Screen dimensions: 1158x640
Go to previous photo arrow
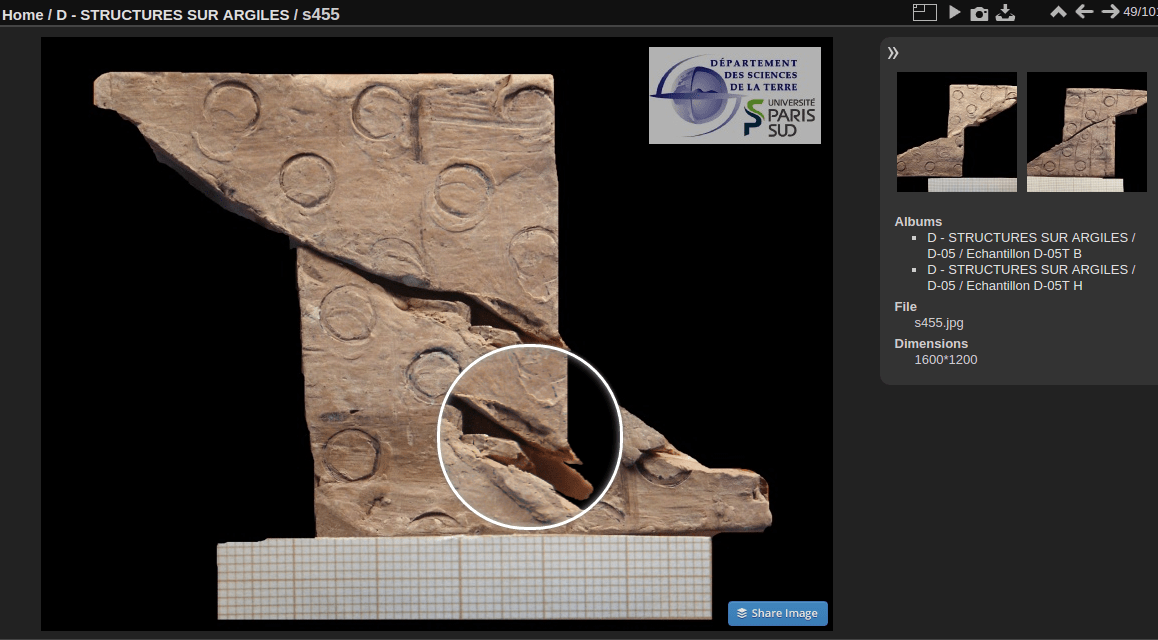click(x=1084, y=12)
